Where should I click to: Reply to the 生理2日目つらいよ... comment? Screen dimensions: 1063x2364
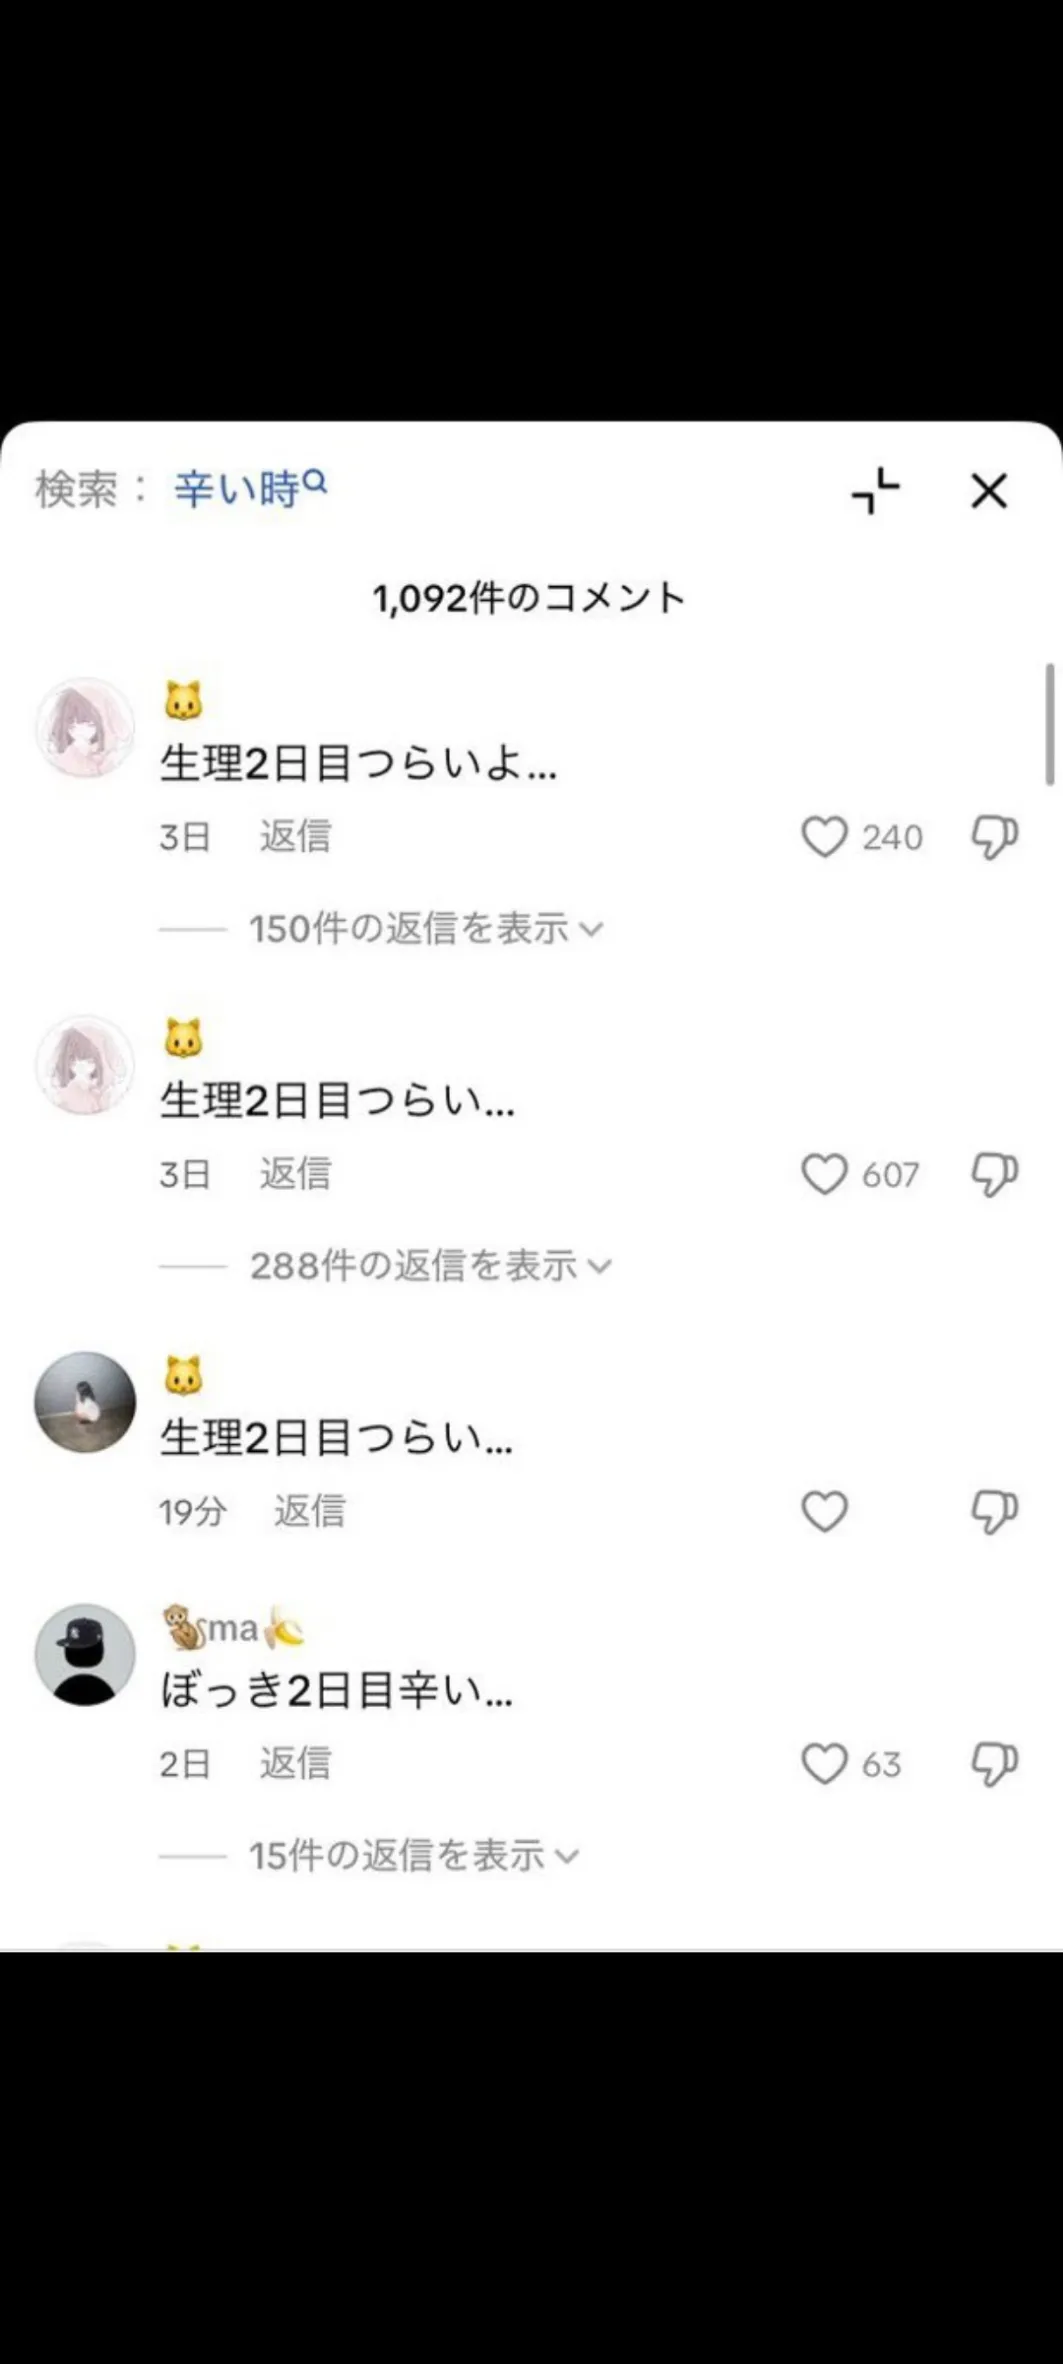coord(295,837)
